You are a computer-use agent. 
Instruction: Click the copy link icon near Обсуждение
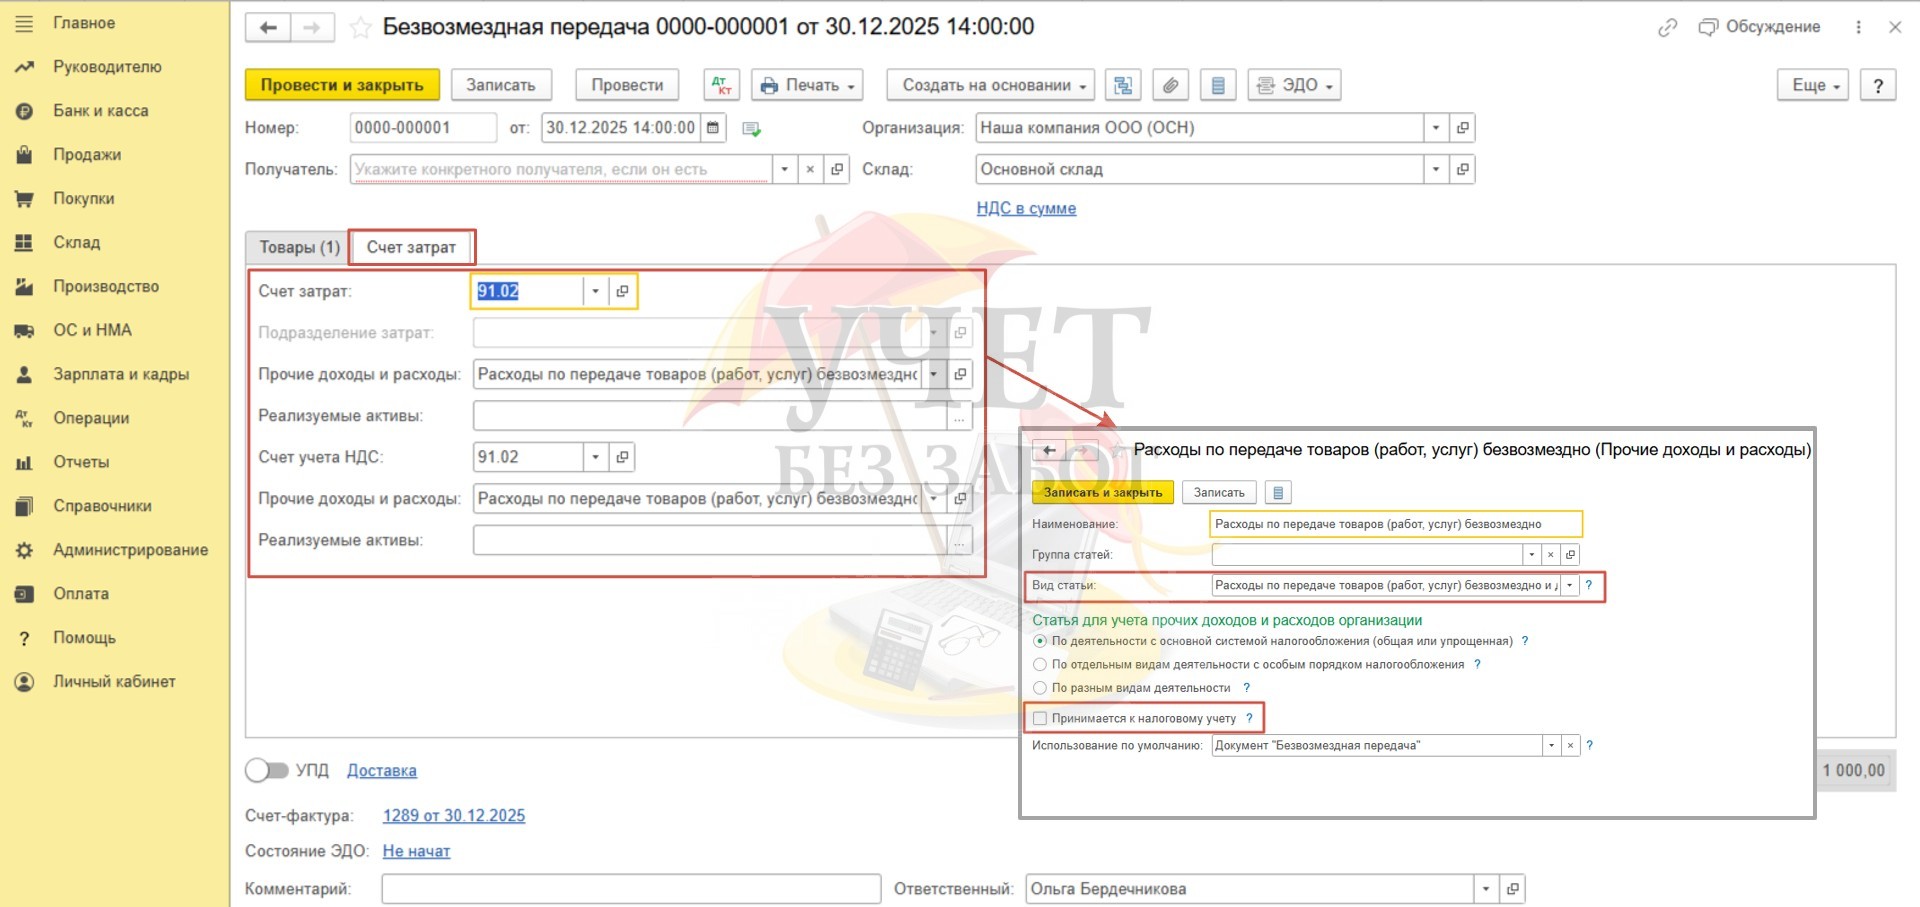(x=1667, y=28)
